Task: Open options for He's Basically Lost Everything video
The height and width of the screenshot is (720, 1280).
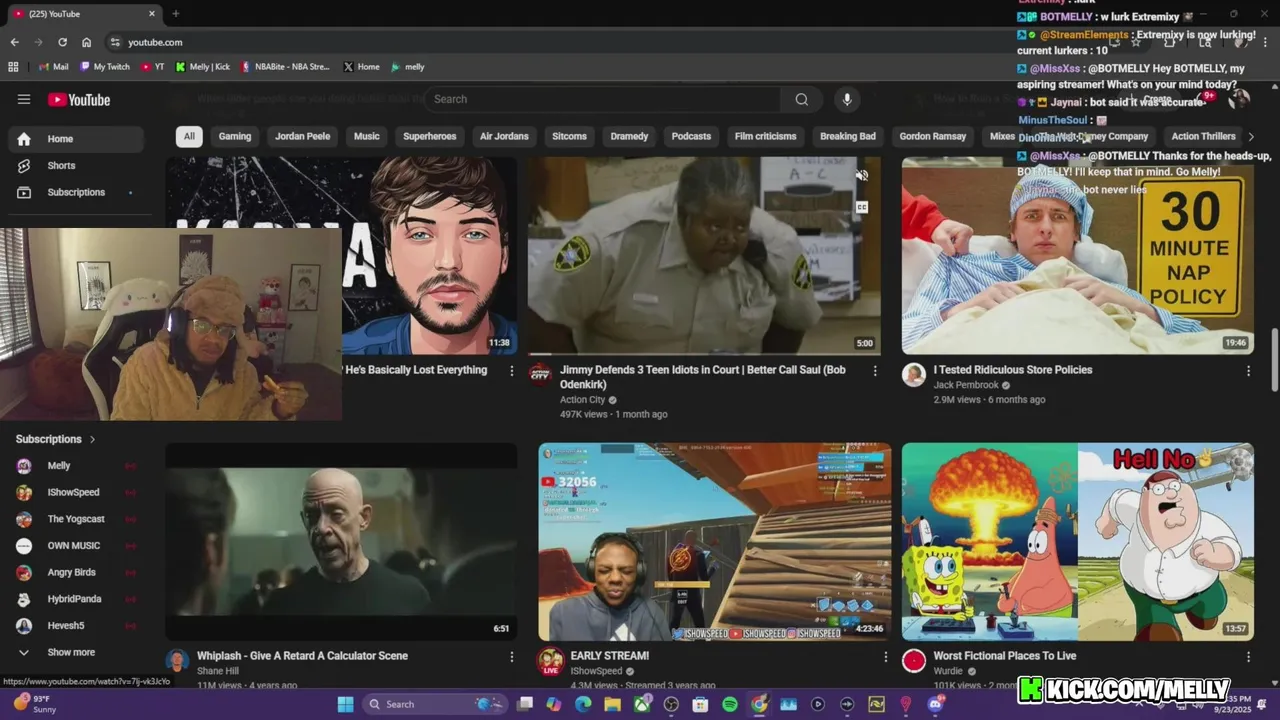Action: (x=512, y=371)
